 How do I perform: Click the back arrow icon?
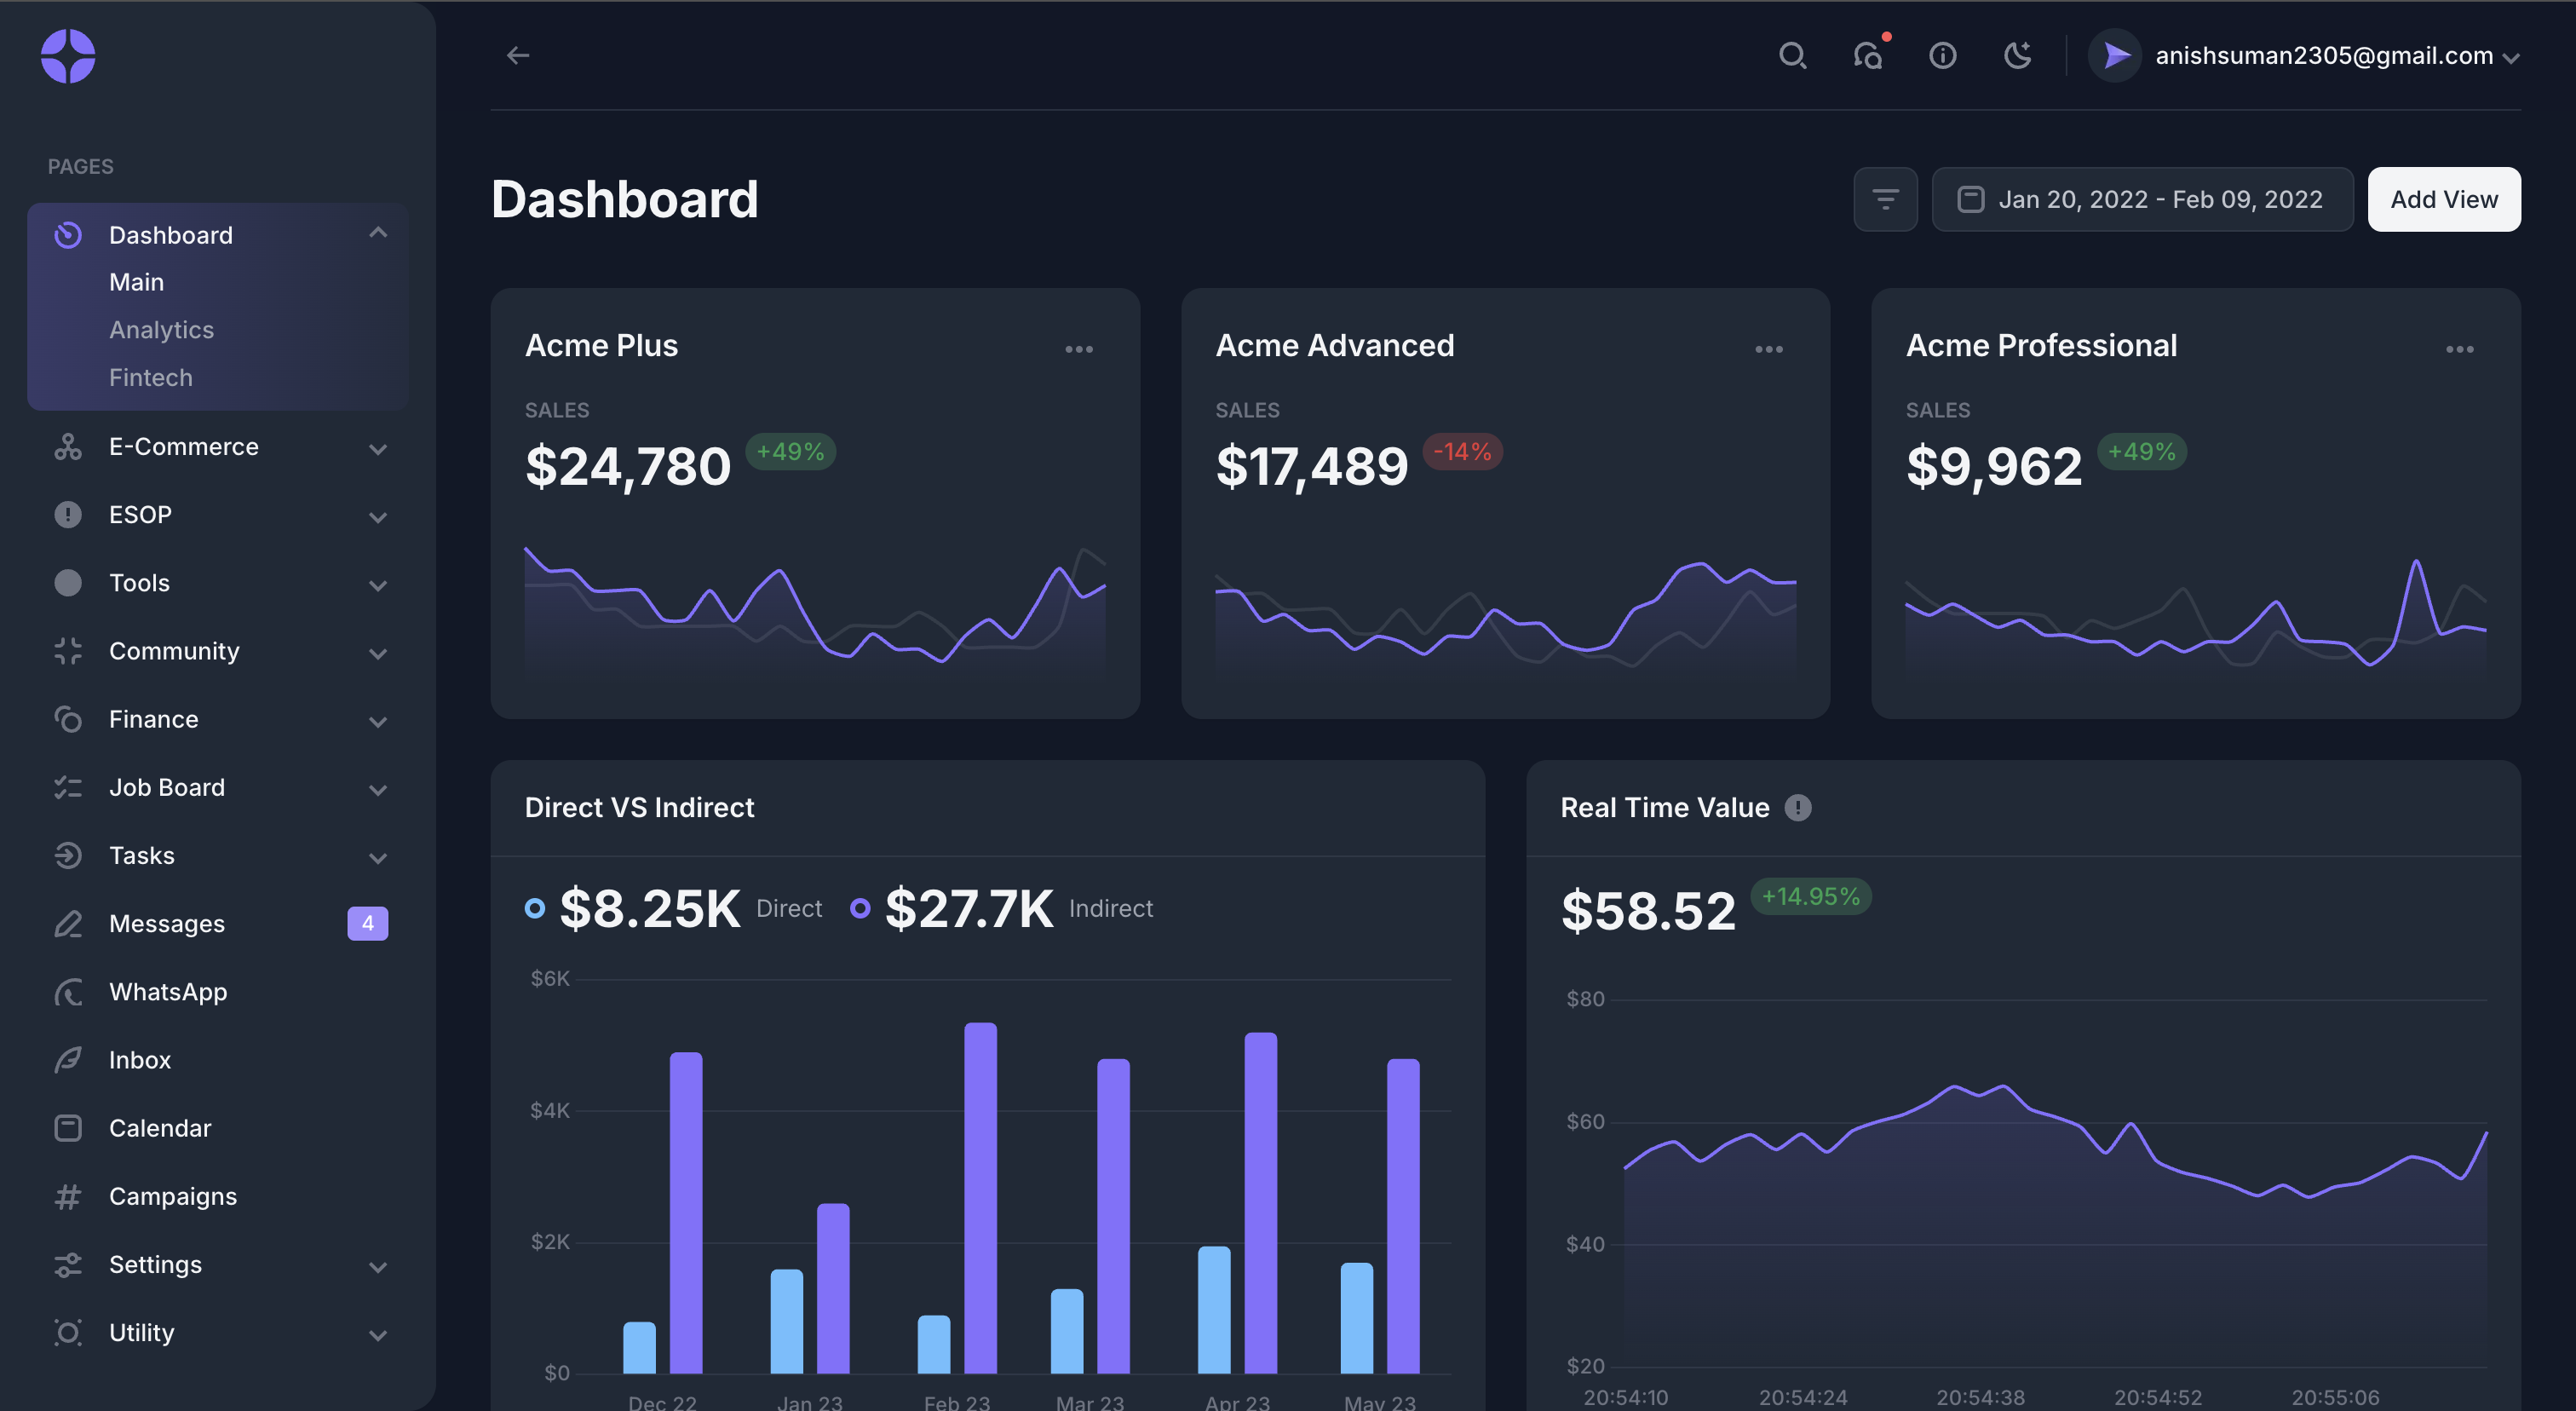518,55
